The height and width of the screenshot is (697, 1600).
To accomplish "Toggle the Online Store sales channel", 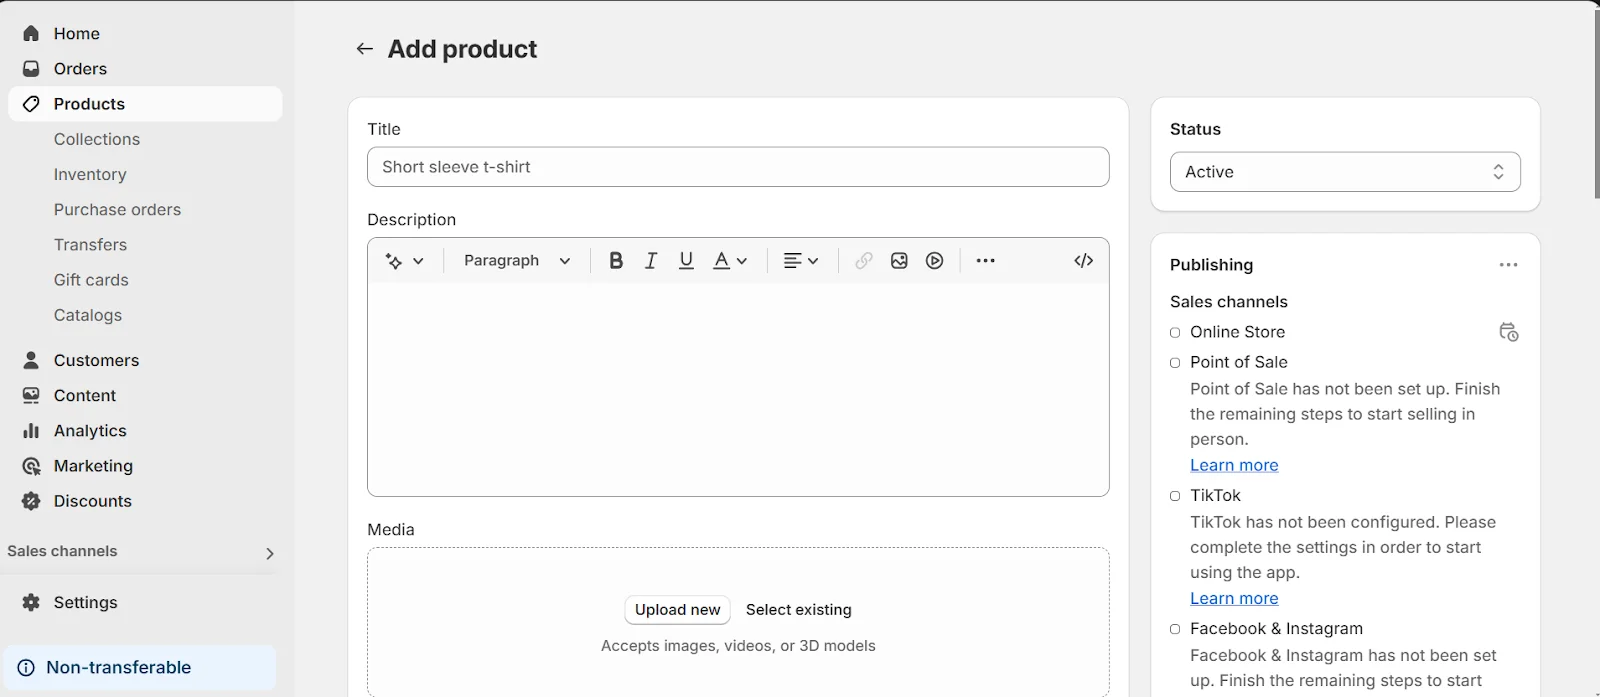I will click(x=1175, y=333).
